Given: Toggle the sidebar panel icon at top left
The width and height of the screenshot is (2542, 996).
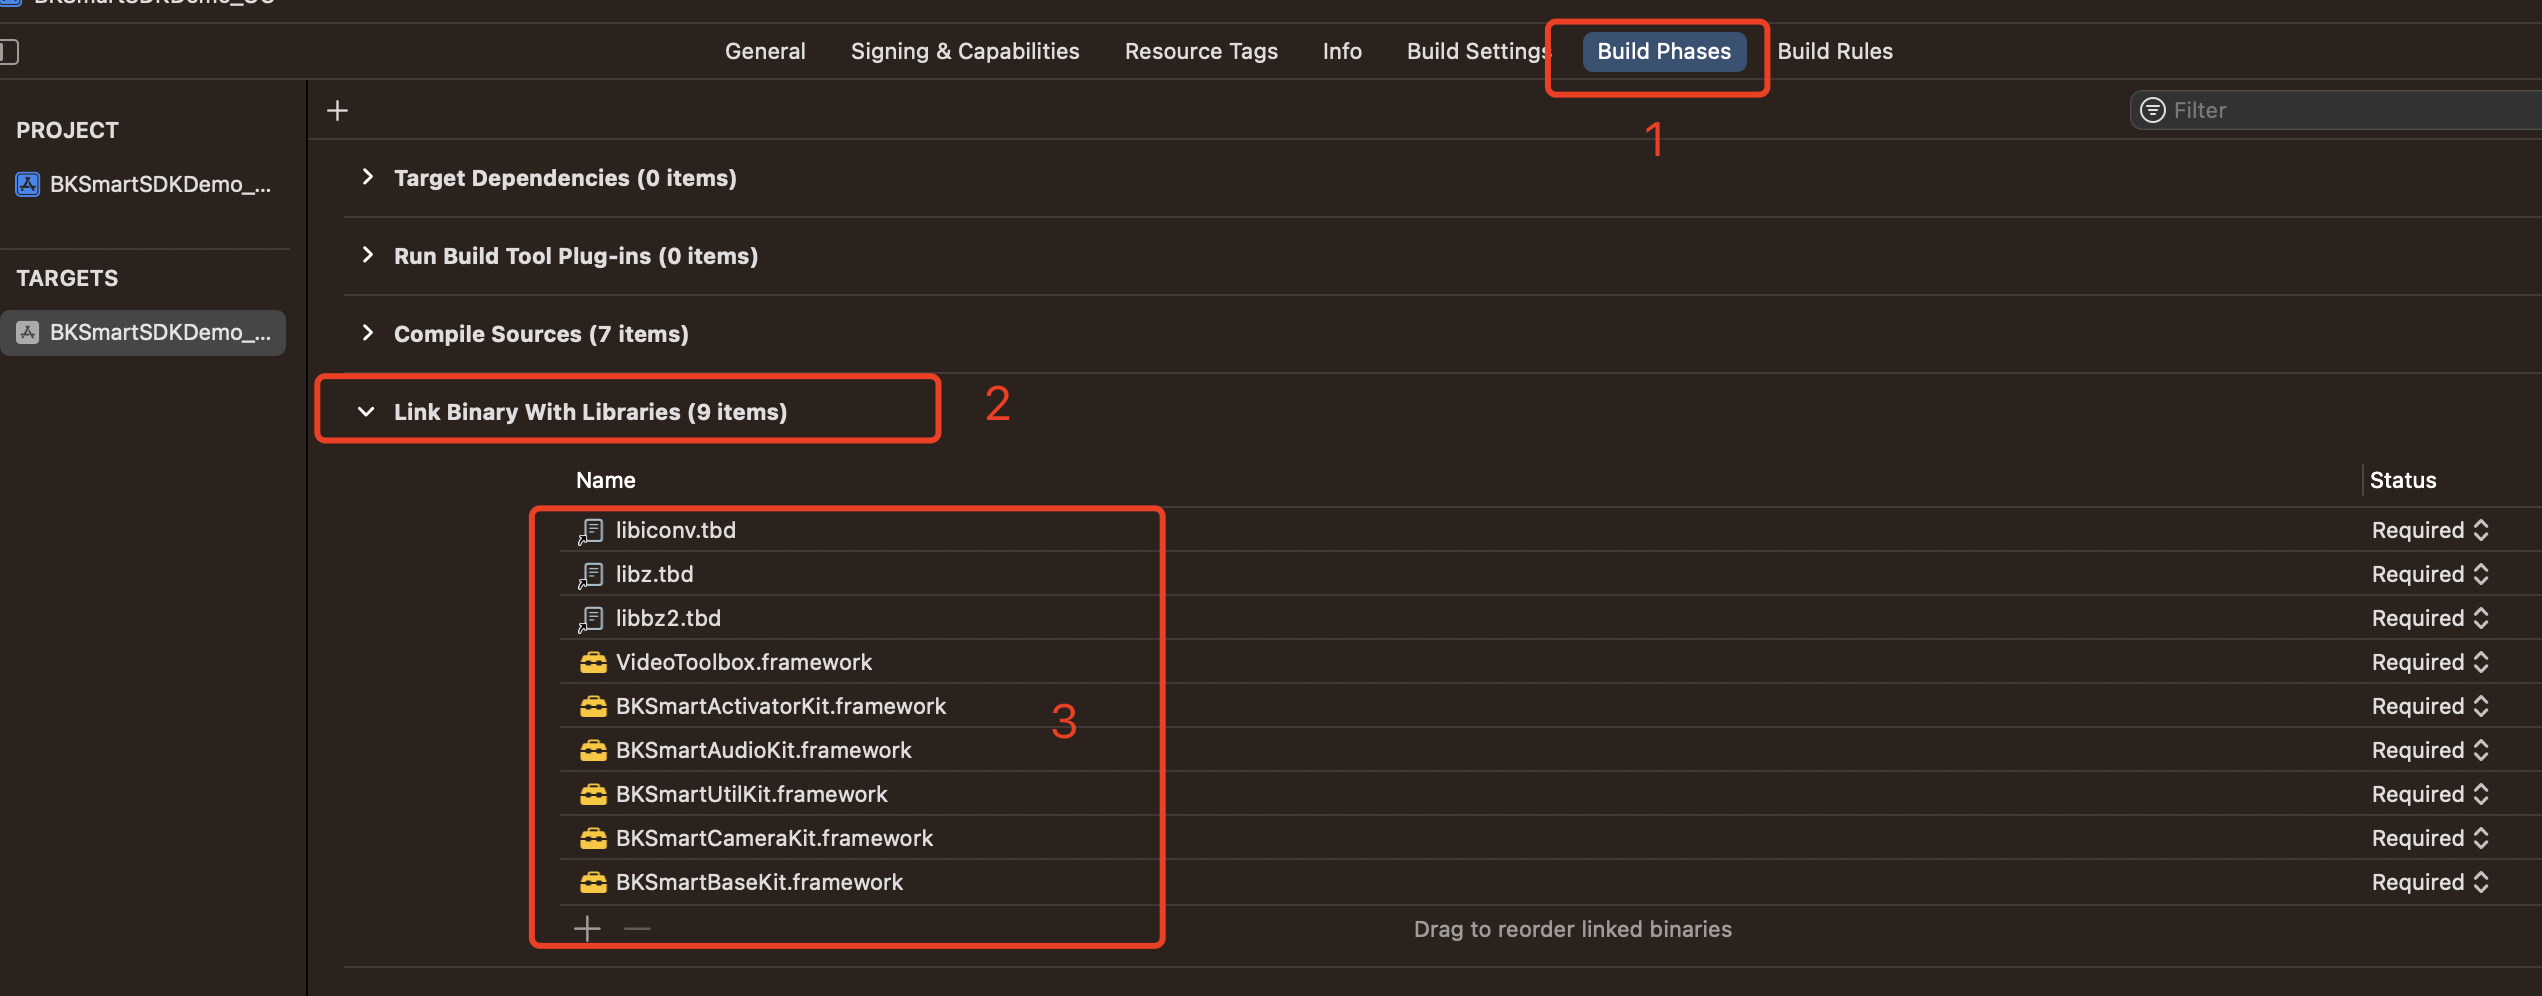Looking at the screenshot, I should 9,51.
